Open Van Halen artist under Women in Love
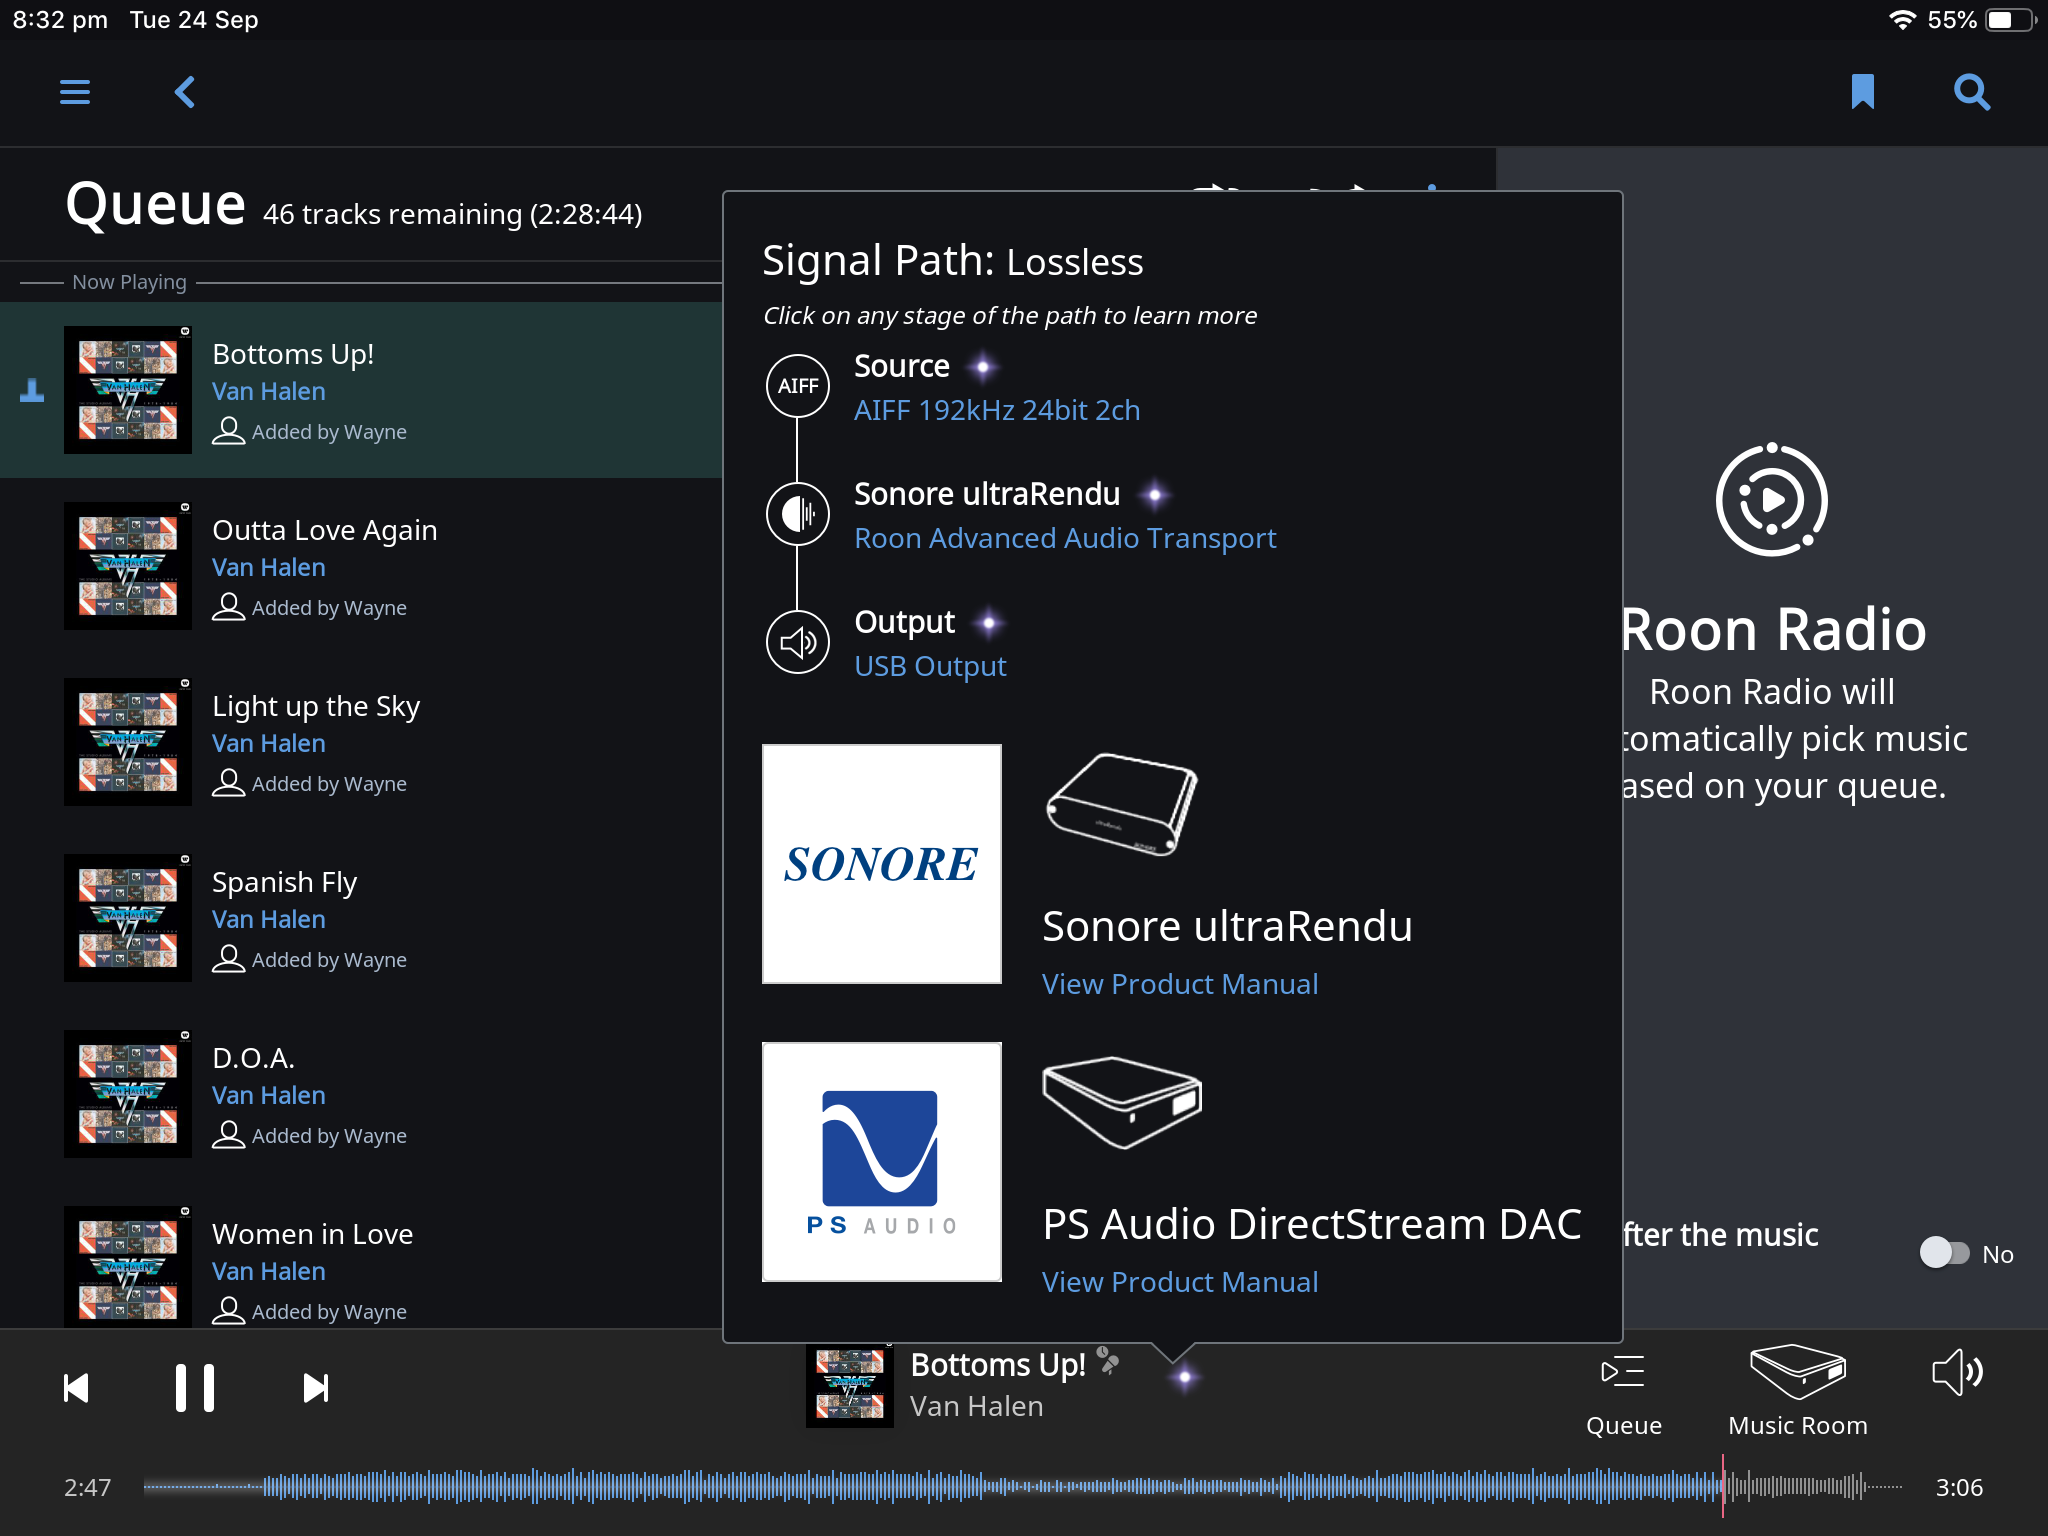The height and width of the screenshot is (1536, 2048). [x=269, y=1271]
